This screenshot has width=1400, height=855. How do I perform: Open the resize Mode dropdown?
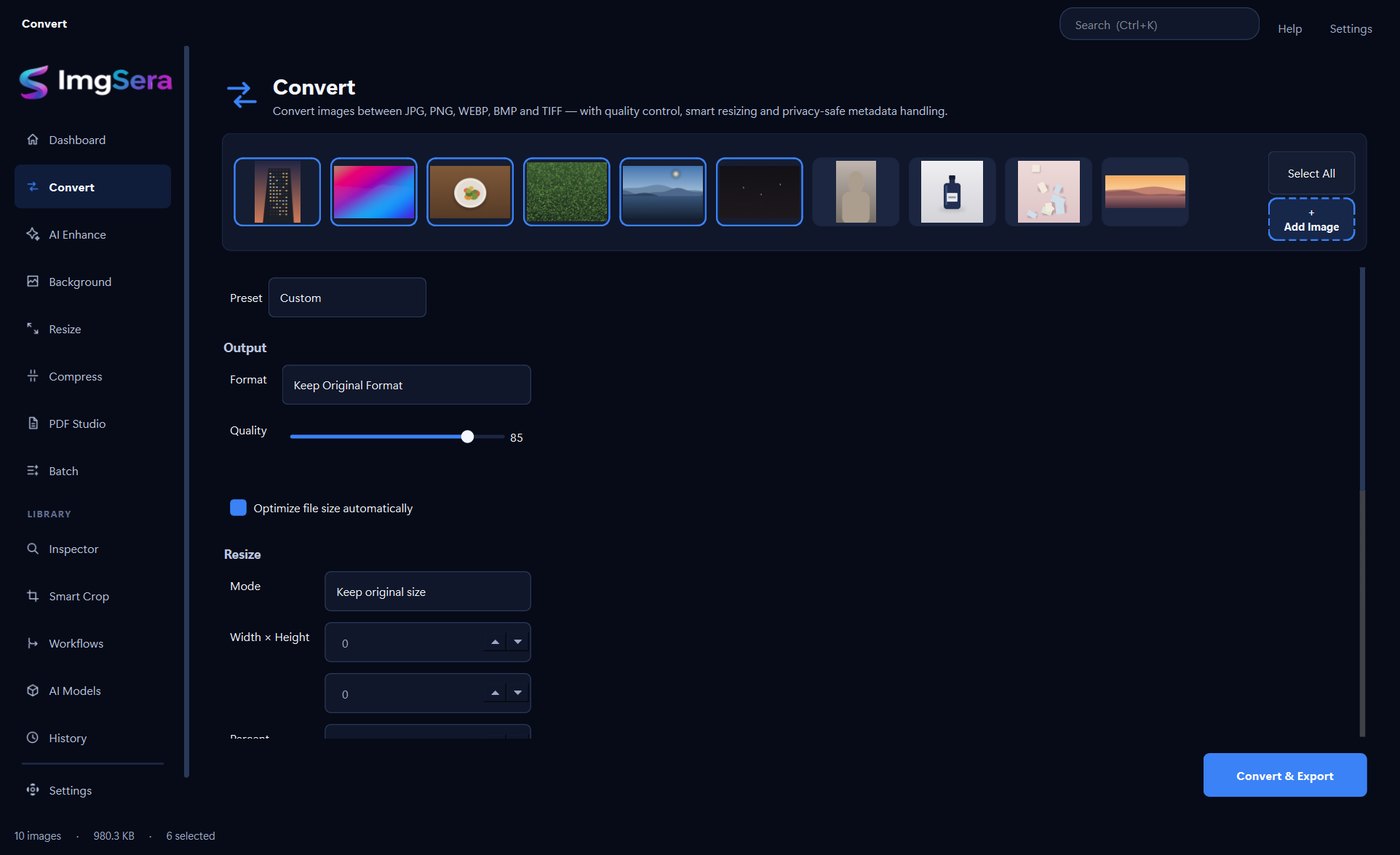point(428,592)
